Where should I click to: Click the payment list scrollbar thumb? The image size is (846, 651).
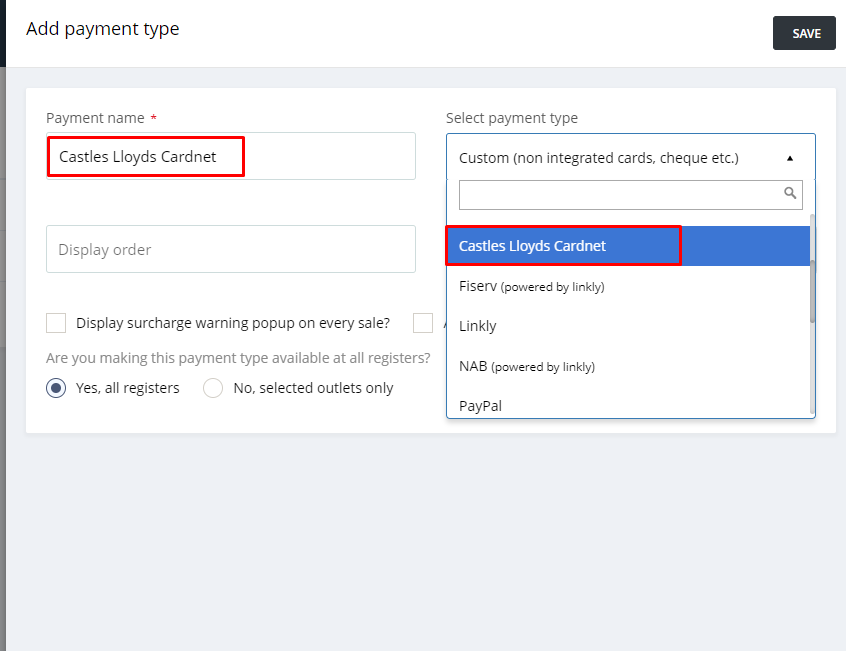[x=812, y=291]
